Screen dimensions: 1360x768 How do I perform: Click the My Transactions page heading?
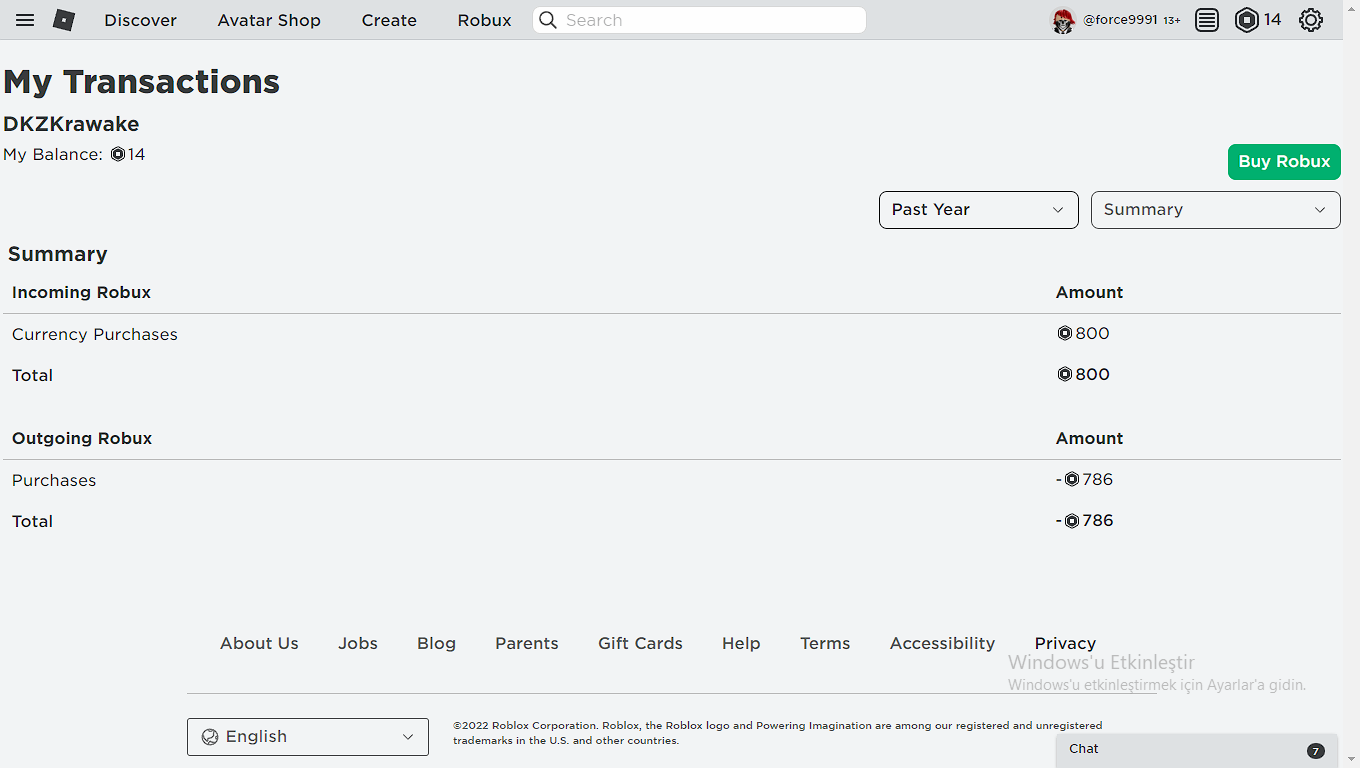142,82
